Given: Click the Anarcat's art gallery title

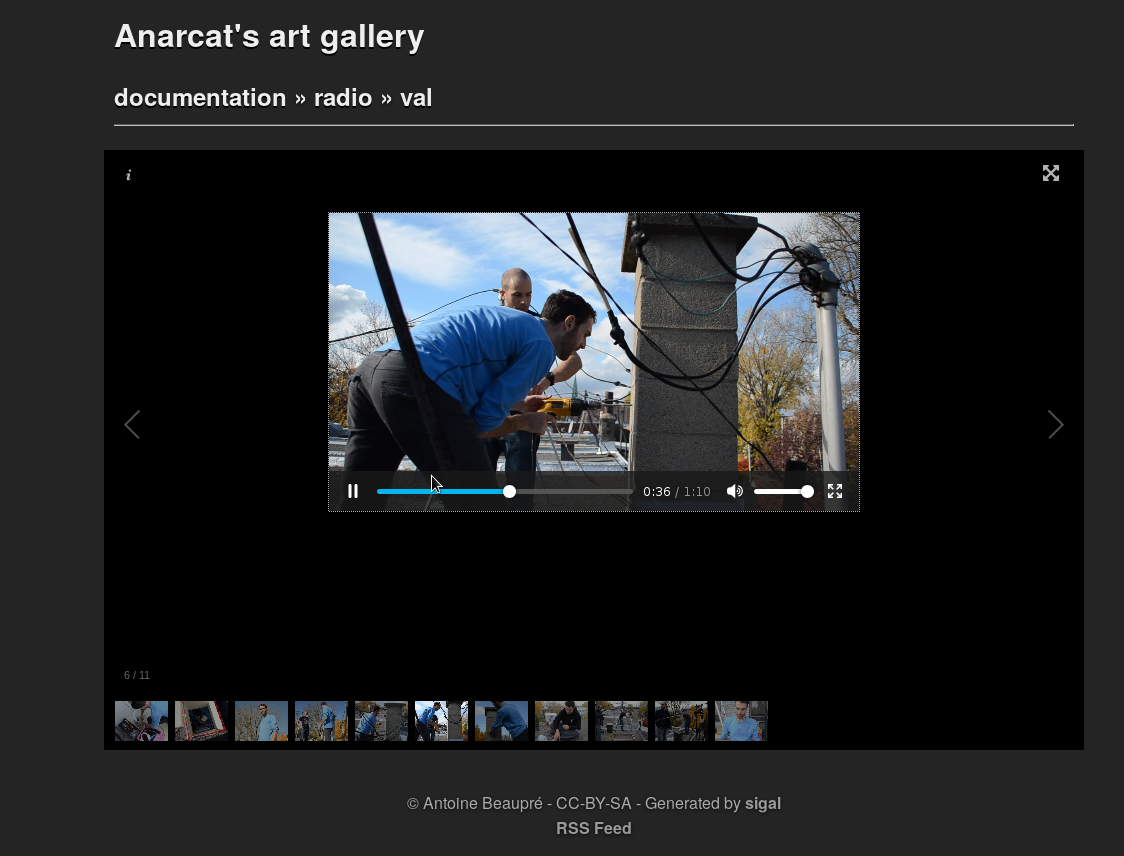Looking at the screenshot, I should 269,37.
